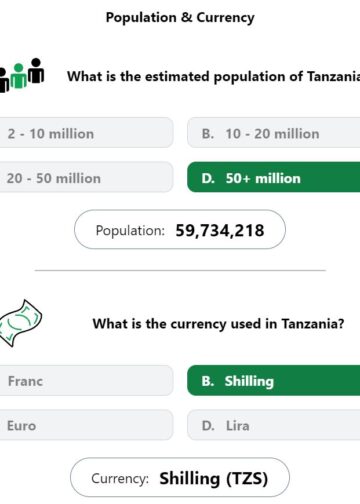Select answer D '50+ million'

(274, 177)
